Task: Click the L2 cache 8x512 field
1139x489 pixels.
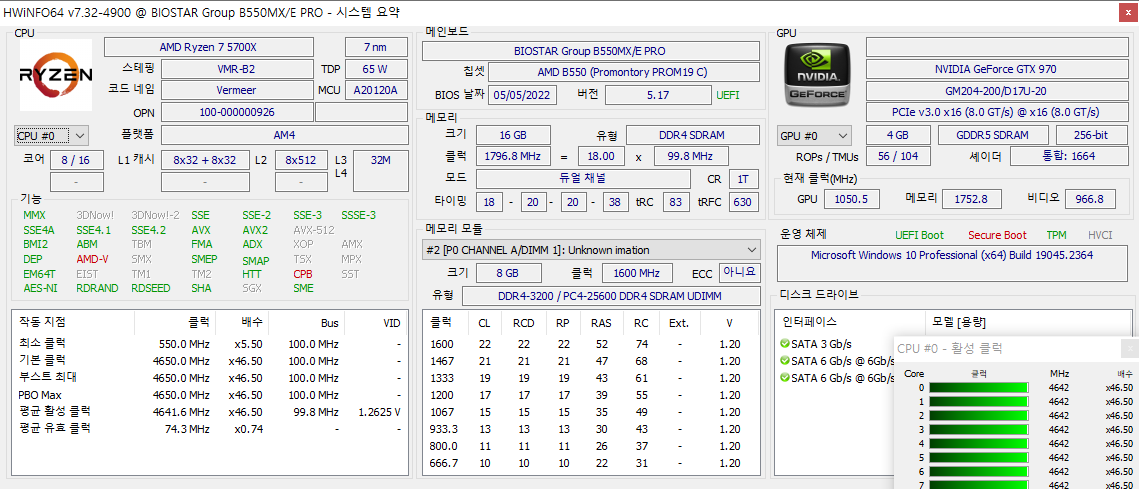Action: [x=301, y=160]
